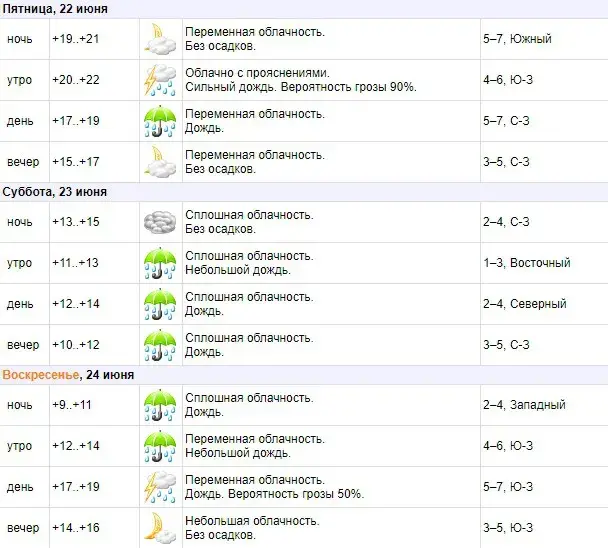Click 'утро' label in Sunday section

19,446
